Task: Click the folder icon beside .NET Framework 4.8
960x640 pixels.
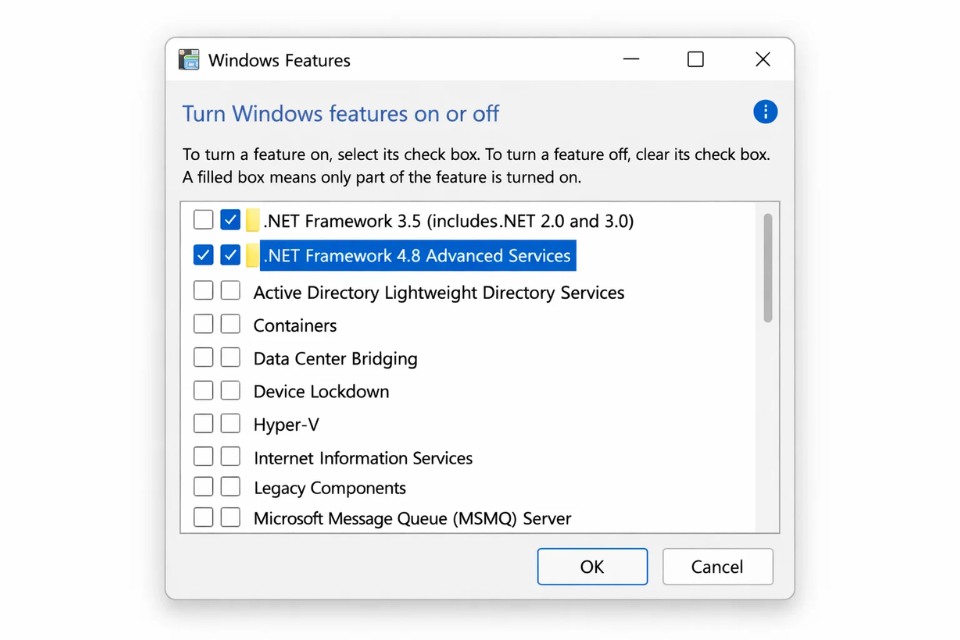Action: coord(251,256)
